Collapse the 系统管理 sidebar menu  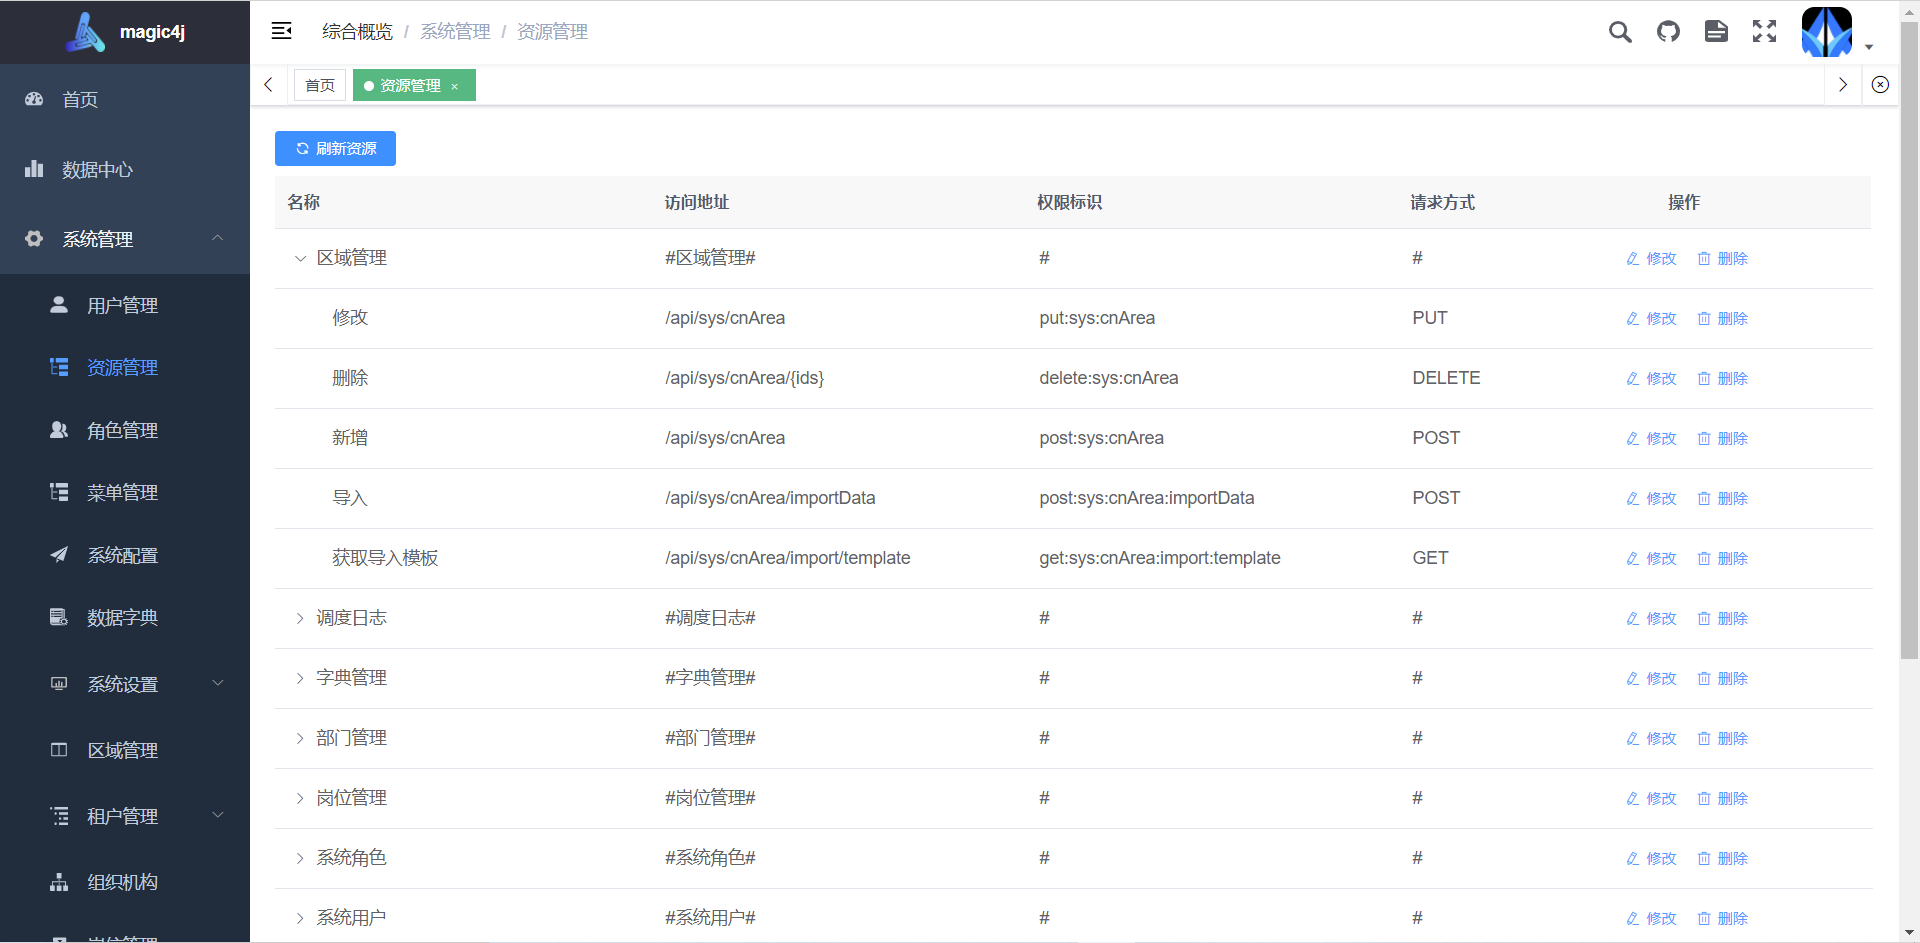[125, 239]
